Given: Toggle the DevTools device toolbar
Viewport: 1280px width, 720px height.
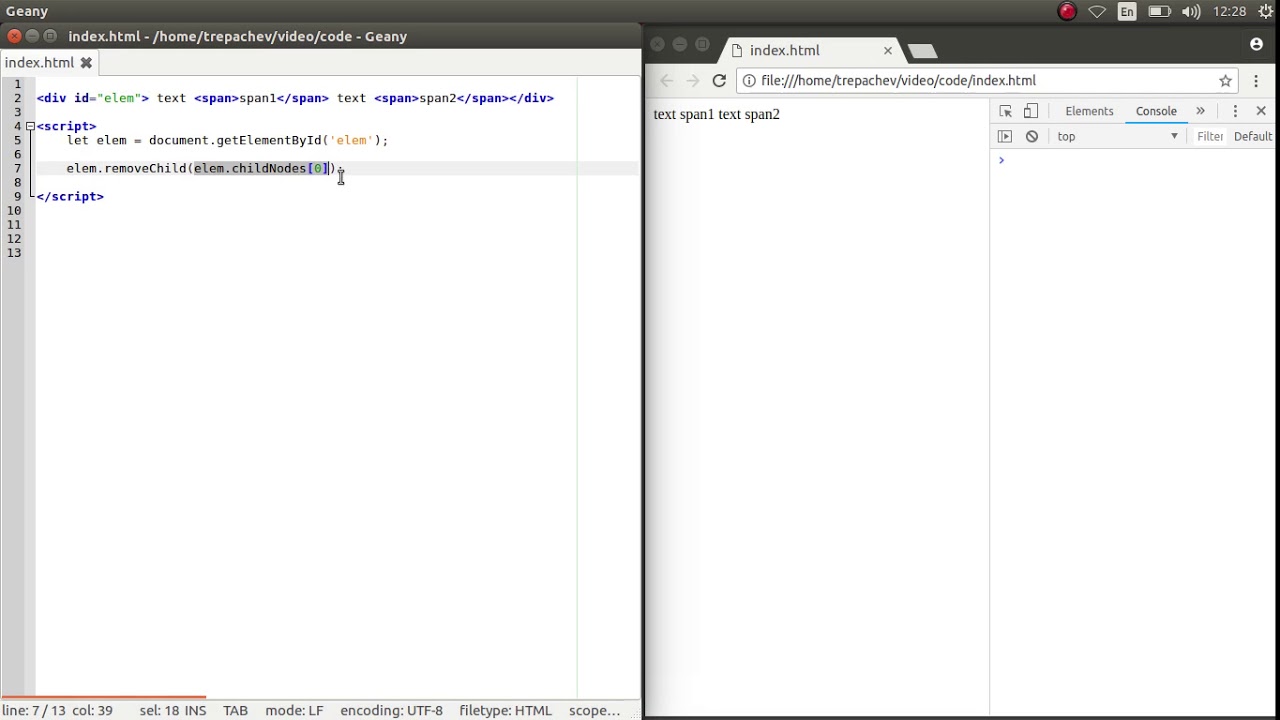Looking at the screenshot, I should point(1031,111).
